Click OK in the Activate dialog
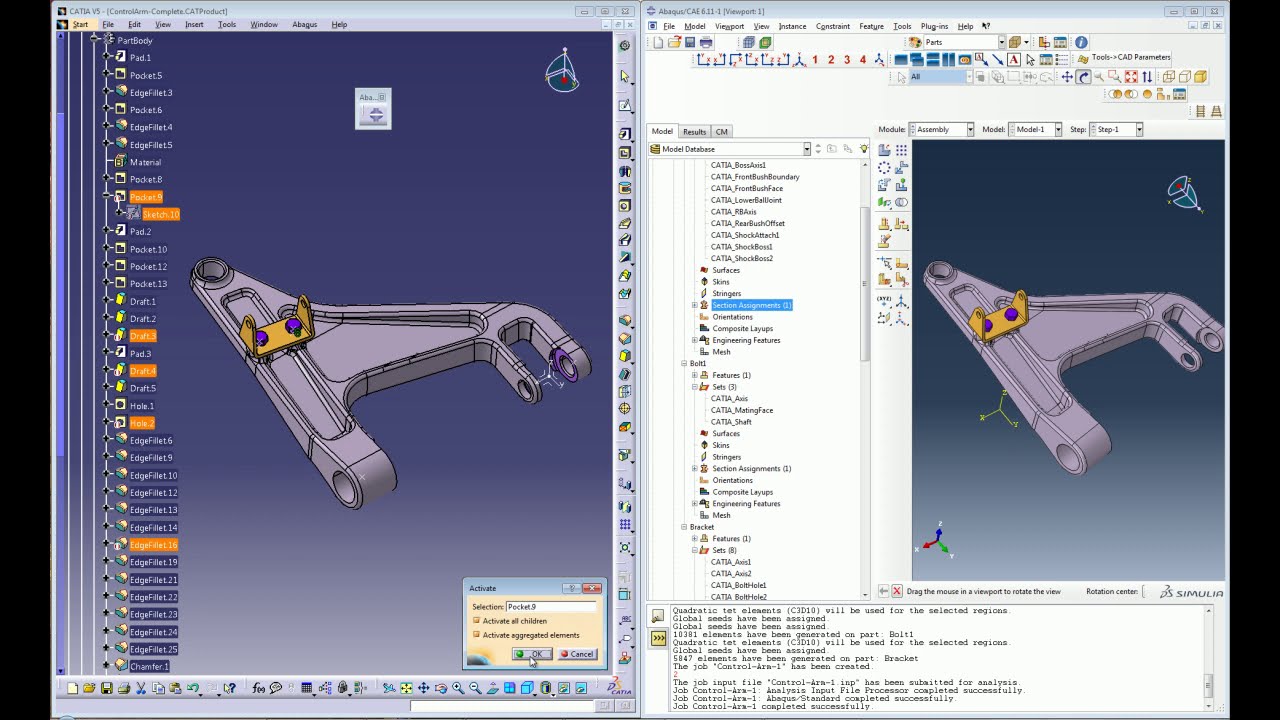1280x720 pixels. tap(532, 654)
